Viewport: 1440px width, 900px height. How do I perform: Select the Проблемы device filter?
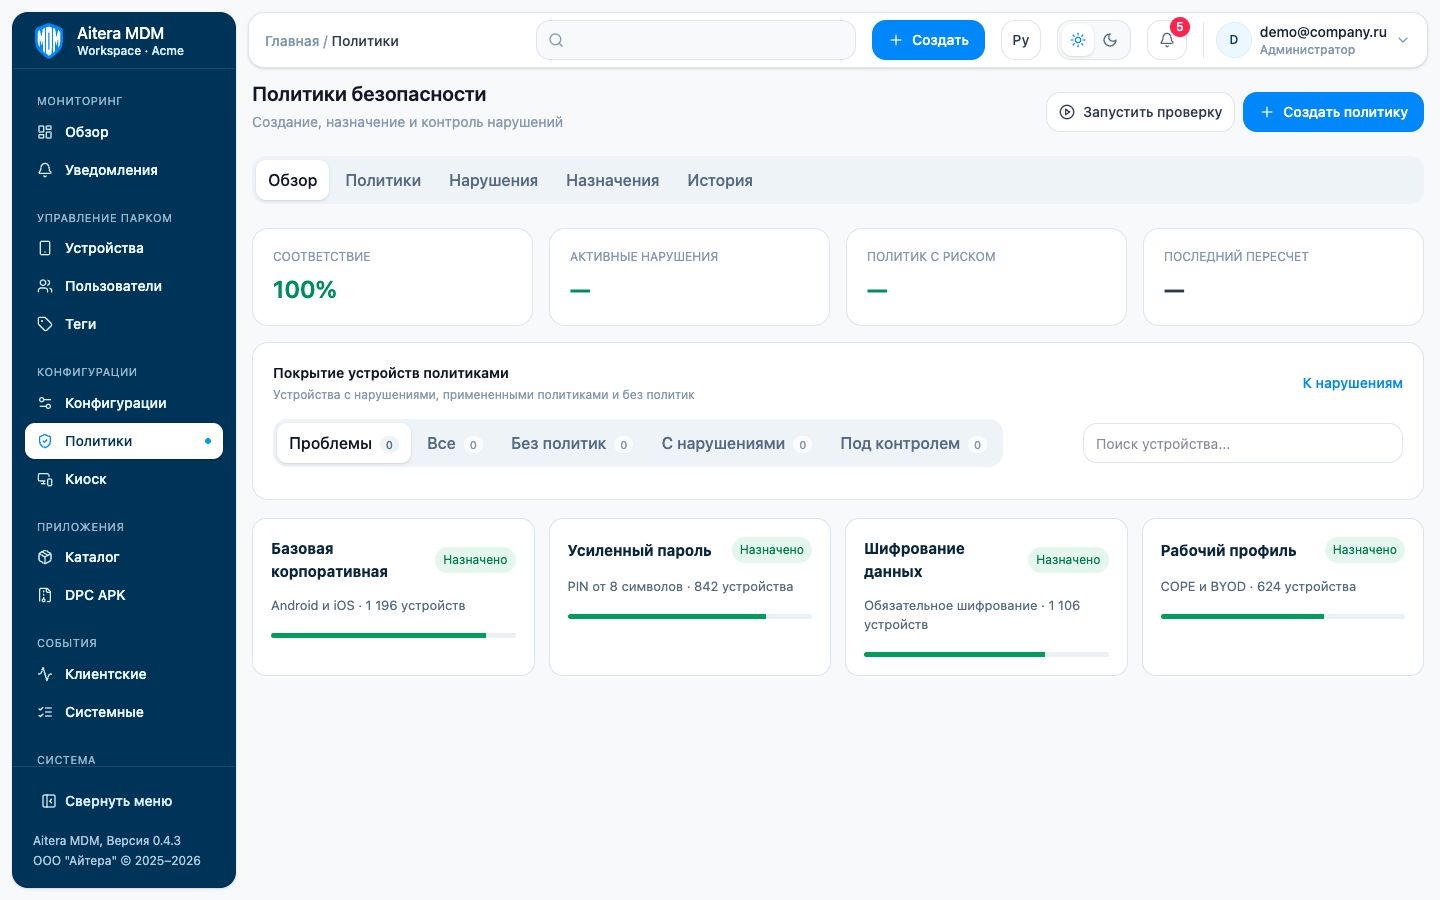(x=343, y=443)
